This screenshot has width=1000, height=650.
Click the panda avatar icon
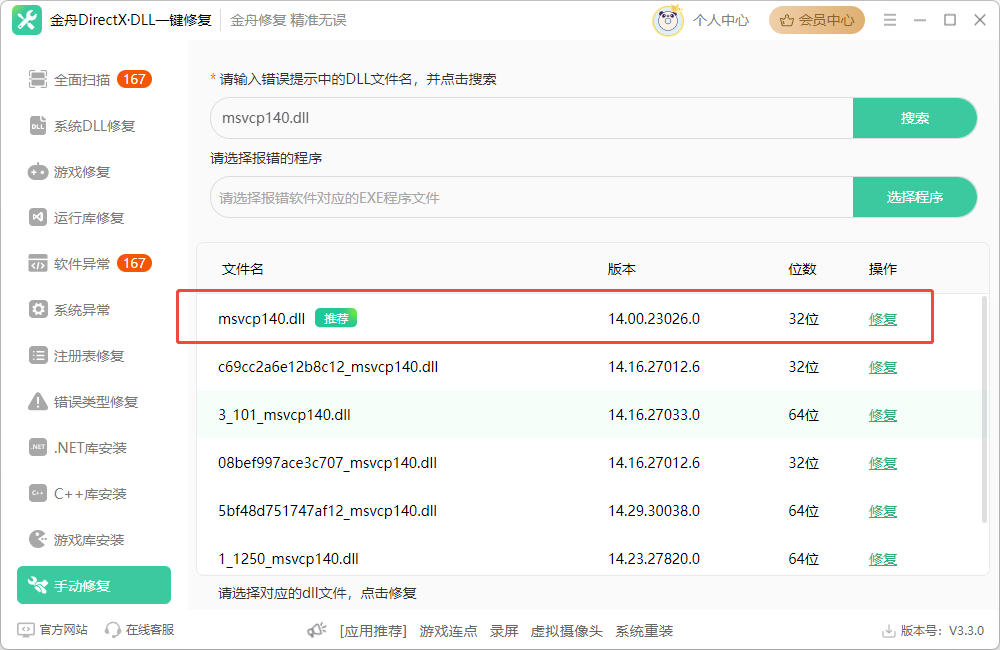(667, 20)
